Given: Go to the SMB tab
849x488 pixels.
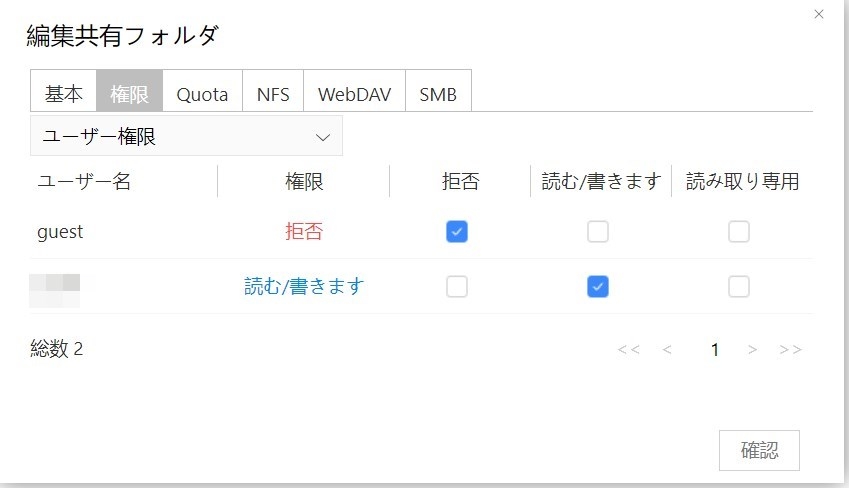Looking at the screenshot, I should (438, 94).
